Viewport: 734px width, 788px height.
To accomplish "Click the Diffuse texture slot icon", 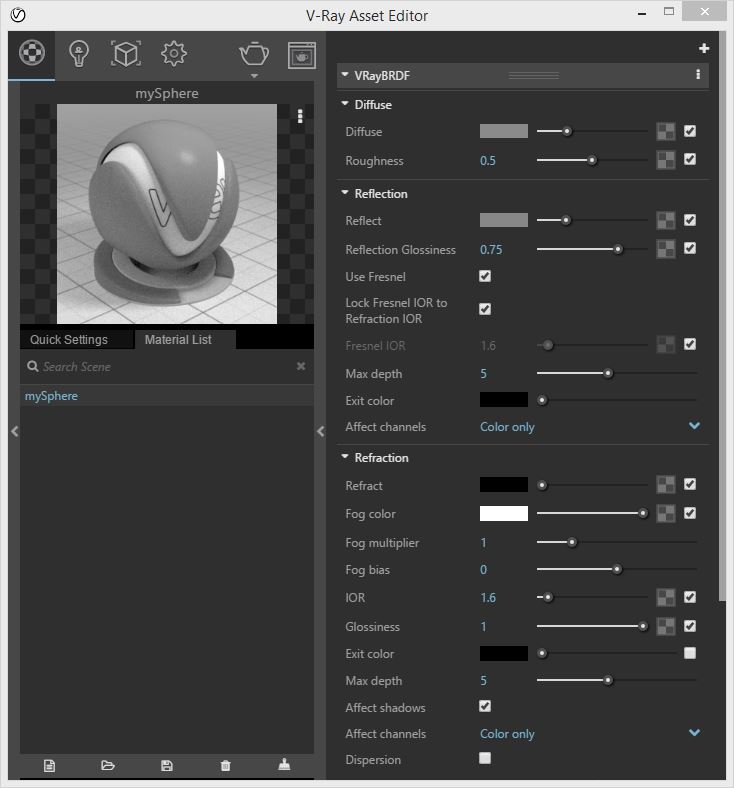I will (666, 132).
